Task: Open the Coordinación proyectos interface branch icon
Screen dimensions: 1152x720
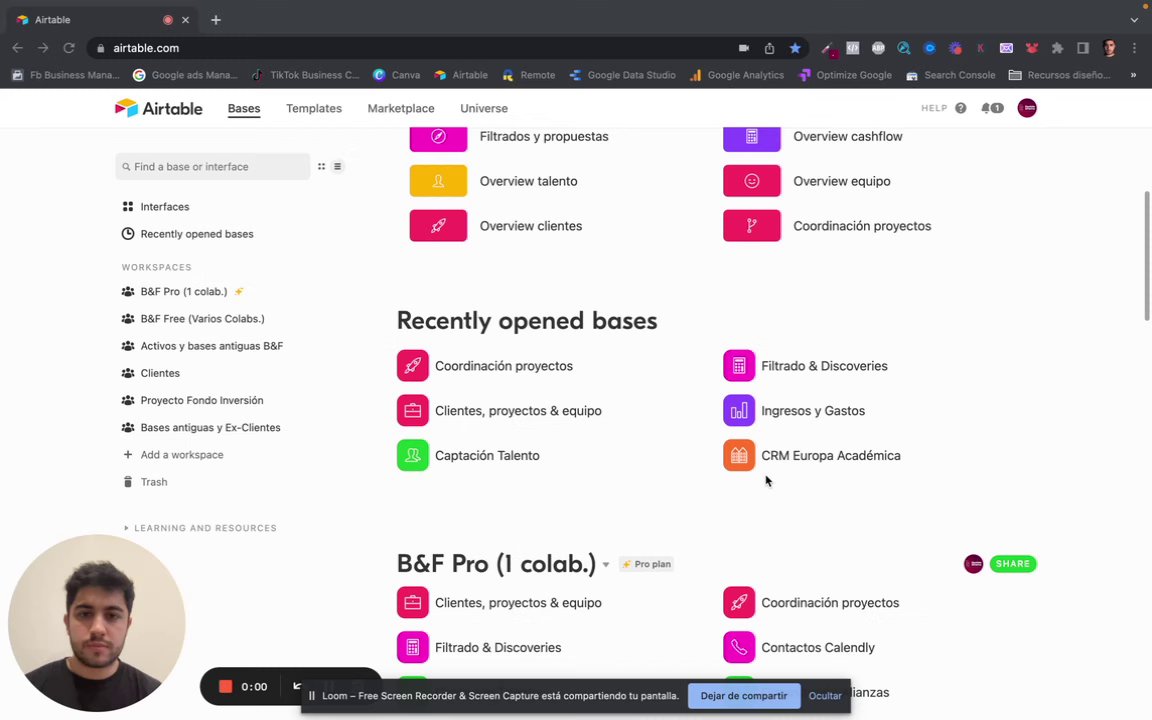Action: pyautogui.click(x=752, y=226)
